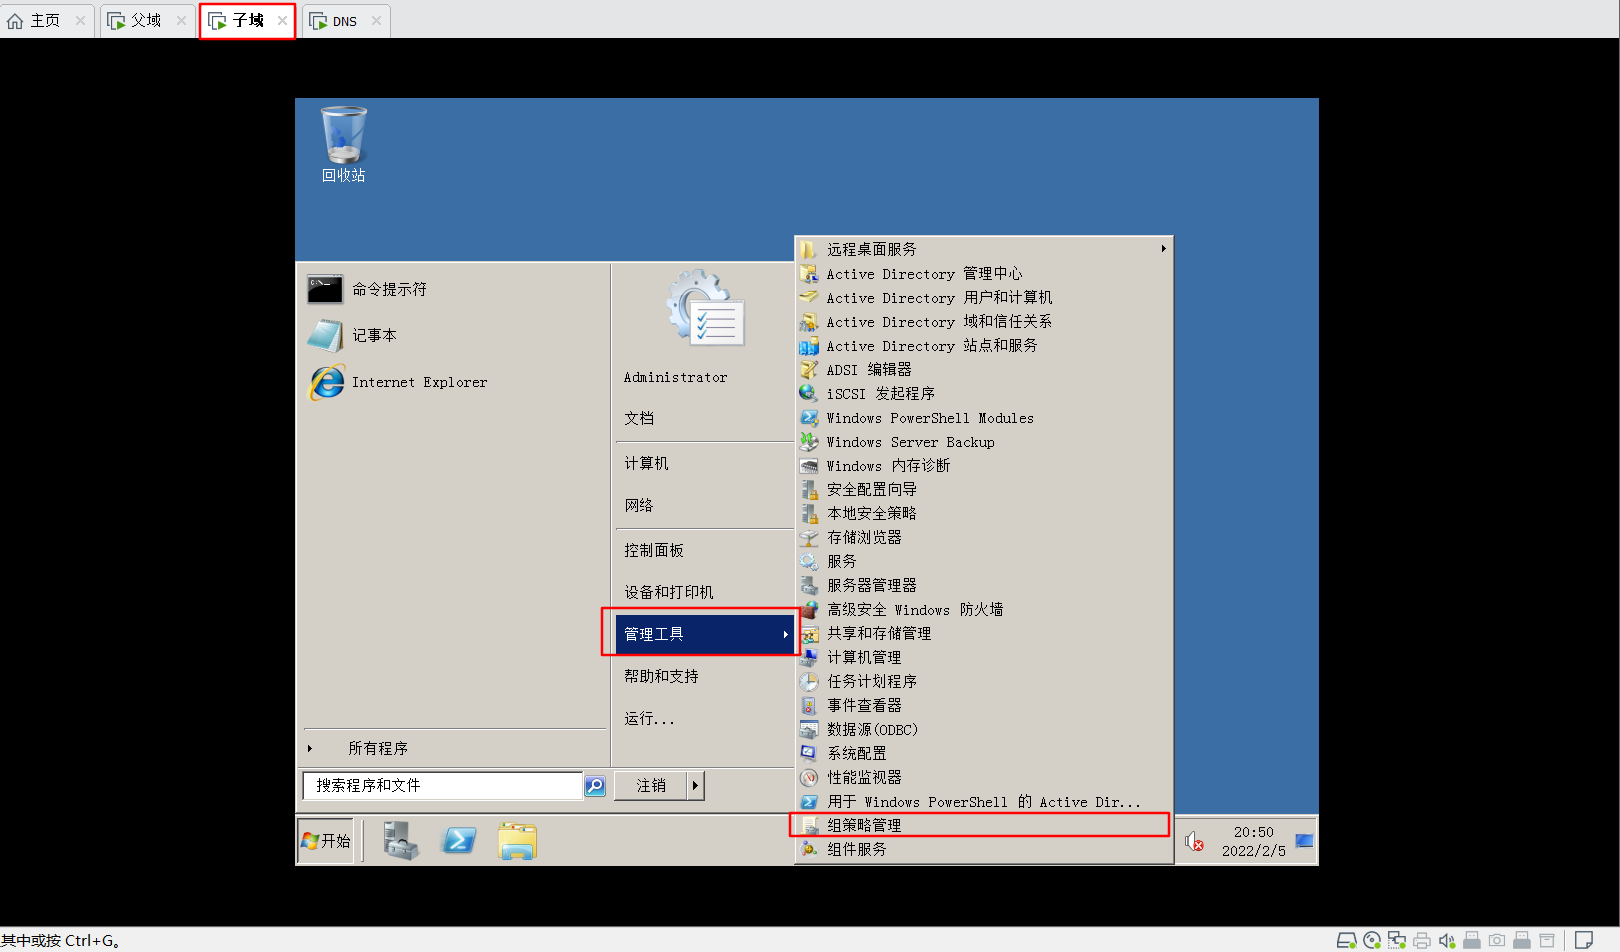Select 组件服务 from the tools list

pyautogui.click(x=985, y=850)
